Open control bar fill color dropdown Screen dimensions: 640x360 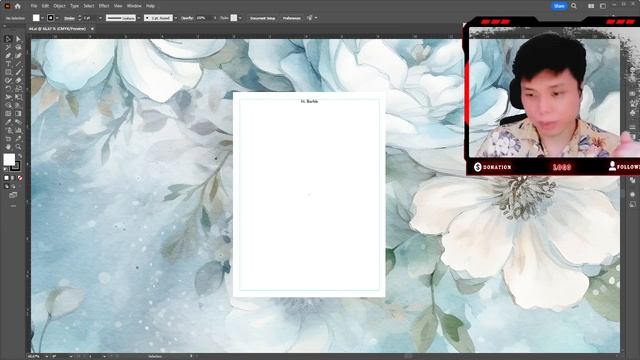(x=42, y=18)
